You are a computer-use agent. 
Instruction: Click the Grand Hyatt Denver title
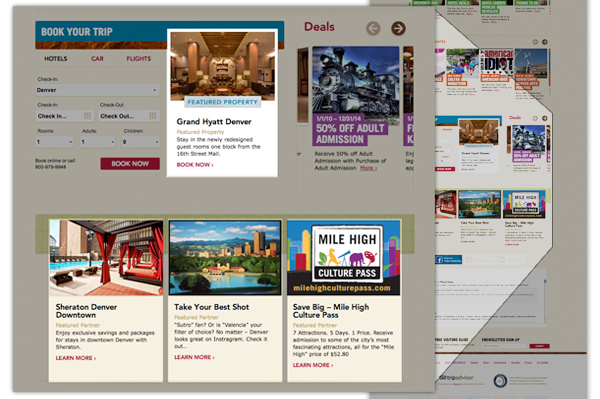coord(214,122)
